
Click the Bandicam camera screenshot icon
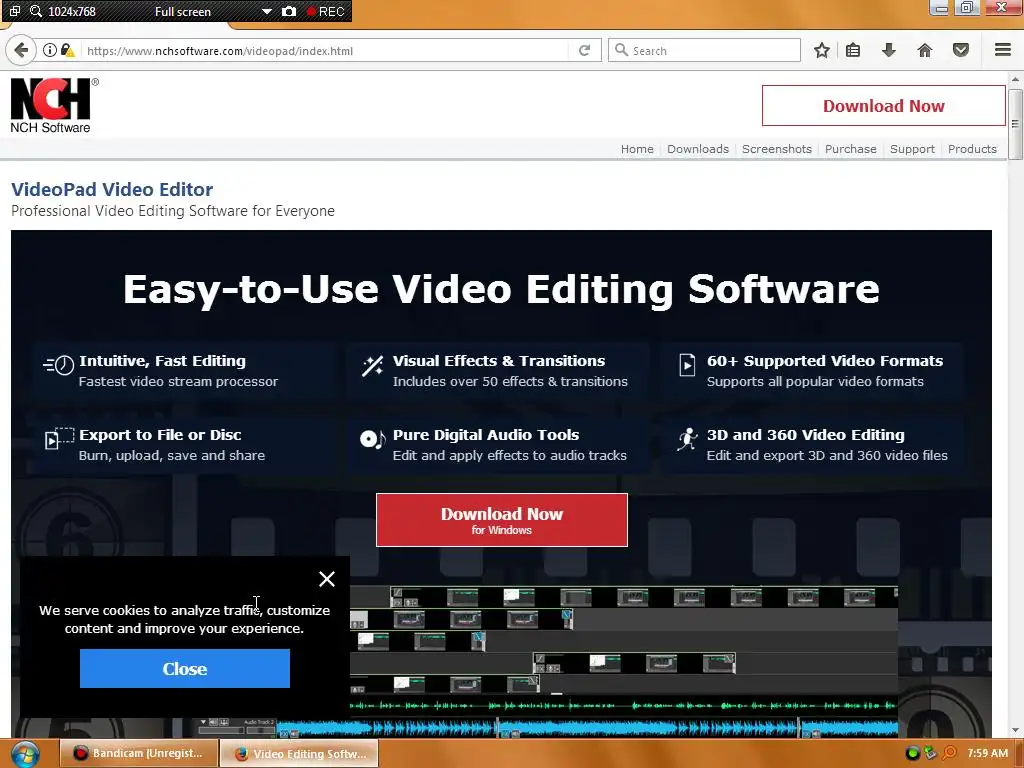(289, 11)
